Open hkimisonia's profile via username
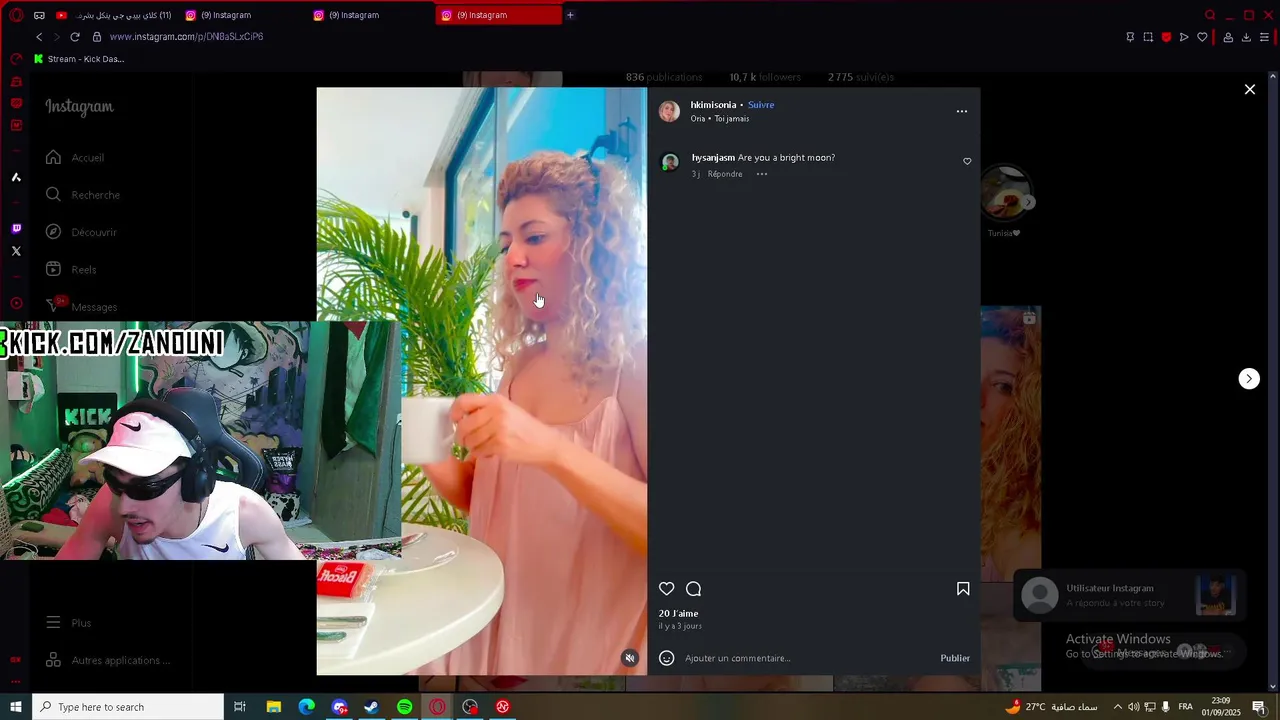 [x=713, y=105]
